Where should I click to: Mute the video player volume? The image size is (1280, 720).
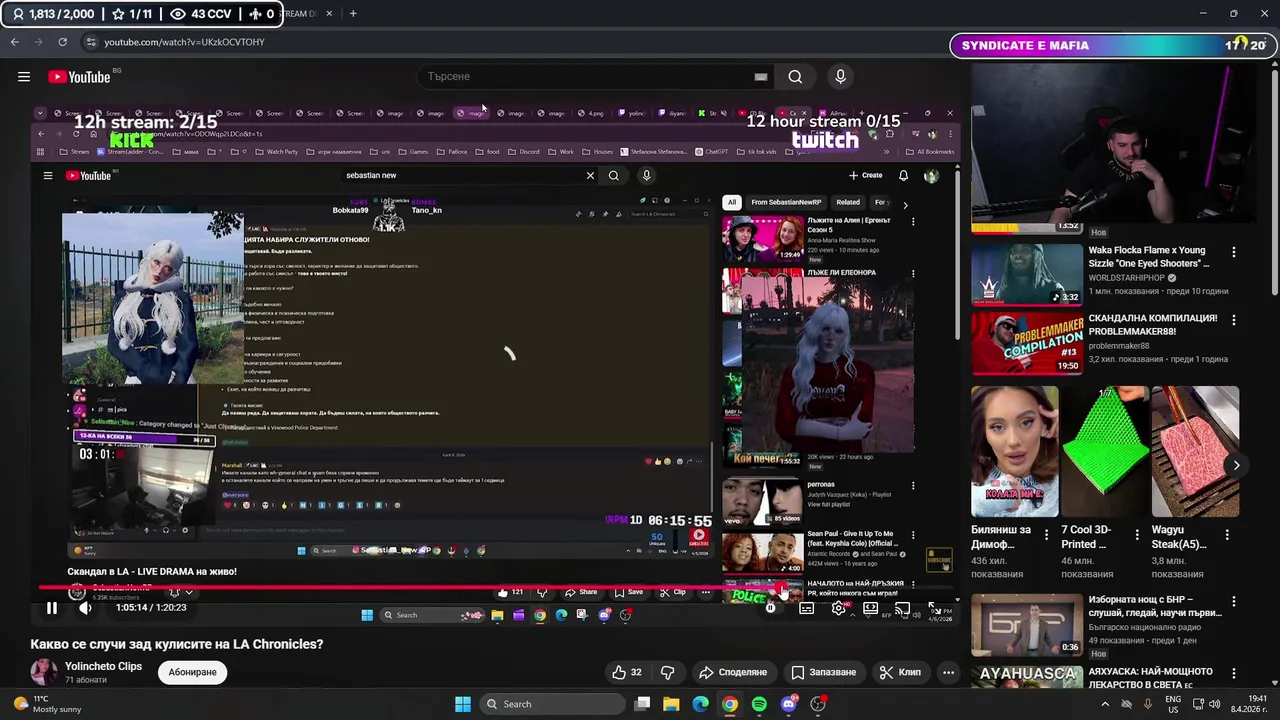(85, 608)
